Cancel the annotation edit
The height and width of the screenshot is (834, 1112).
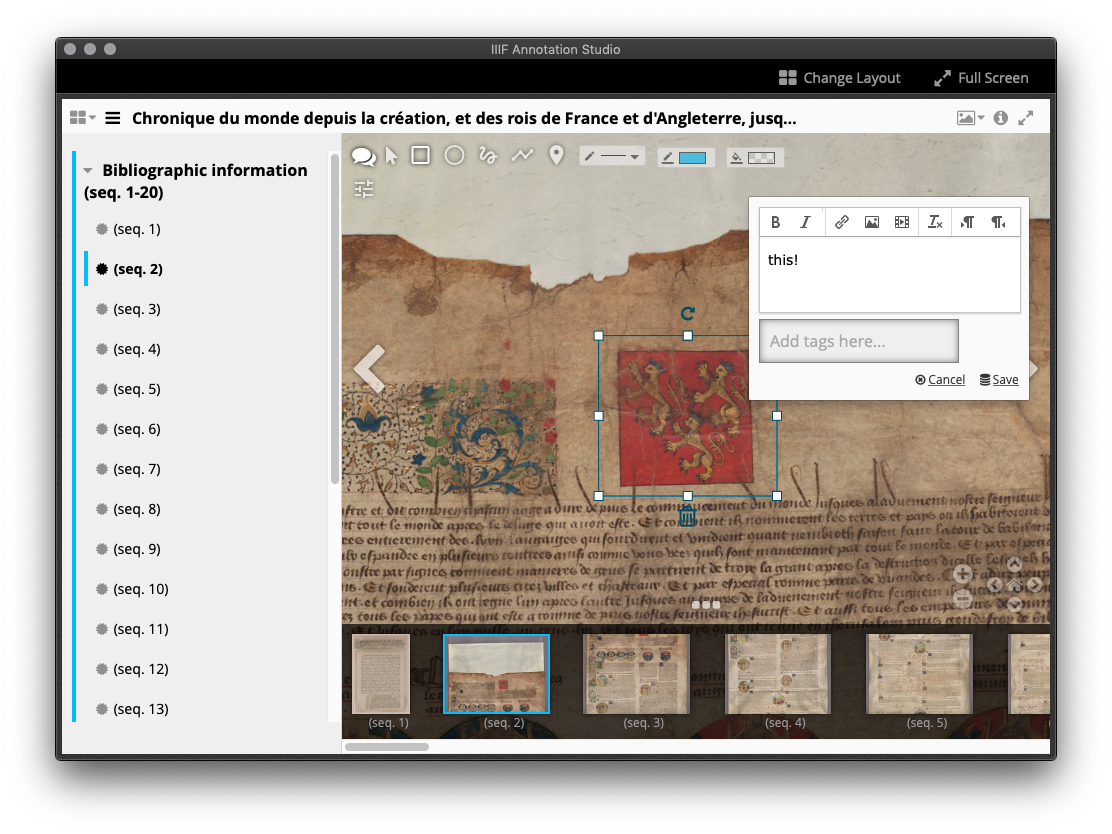(940, 380)
